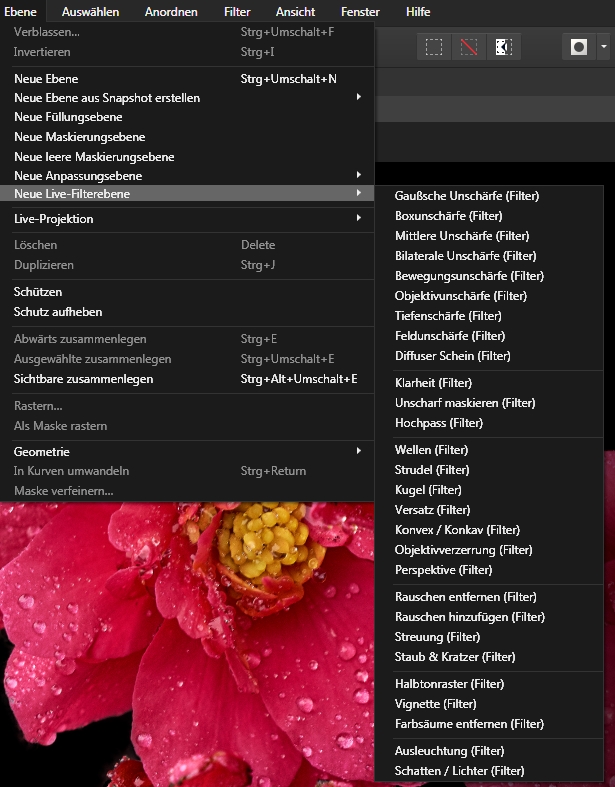Select Feldunschärfe (Filter)
This screenshot has height=787, width=615.
click(489, 336)
